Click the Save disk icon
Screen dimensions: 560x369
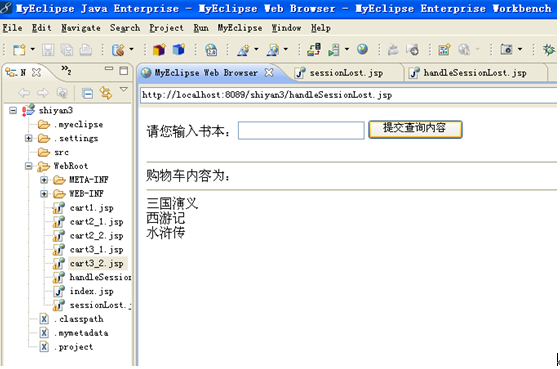click(x=48, y=50)
